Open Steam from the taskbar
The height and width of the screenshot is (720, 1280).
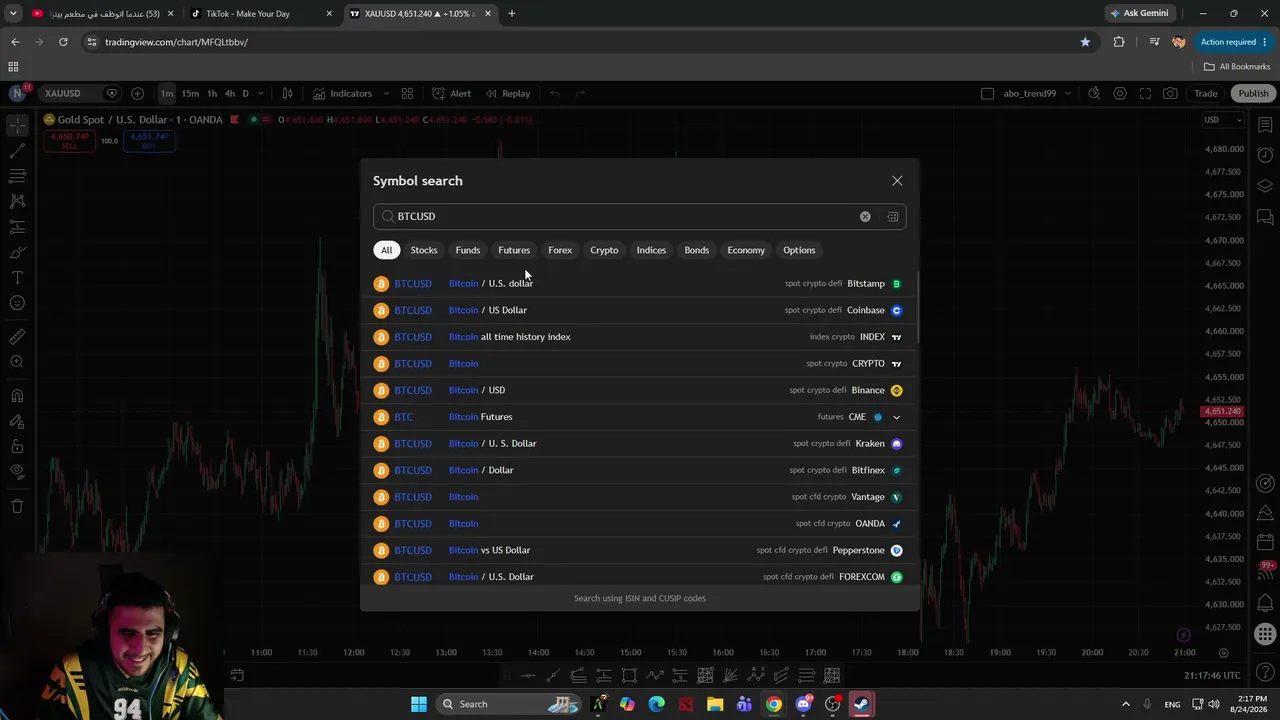coord(861,704)
